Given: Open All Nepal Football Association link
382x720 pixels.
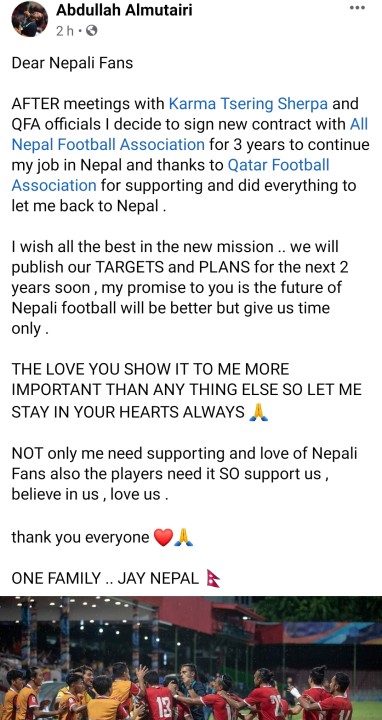Looking at the screenshot, I should point(191,134).
